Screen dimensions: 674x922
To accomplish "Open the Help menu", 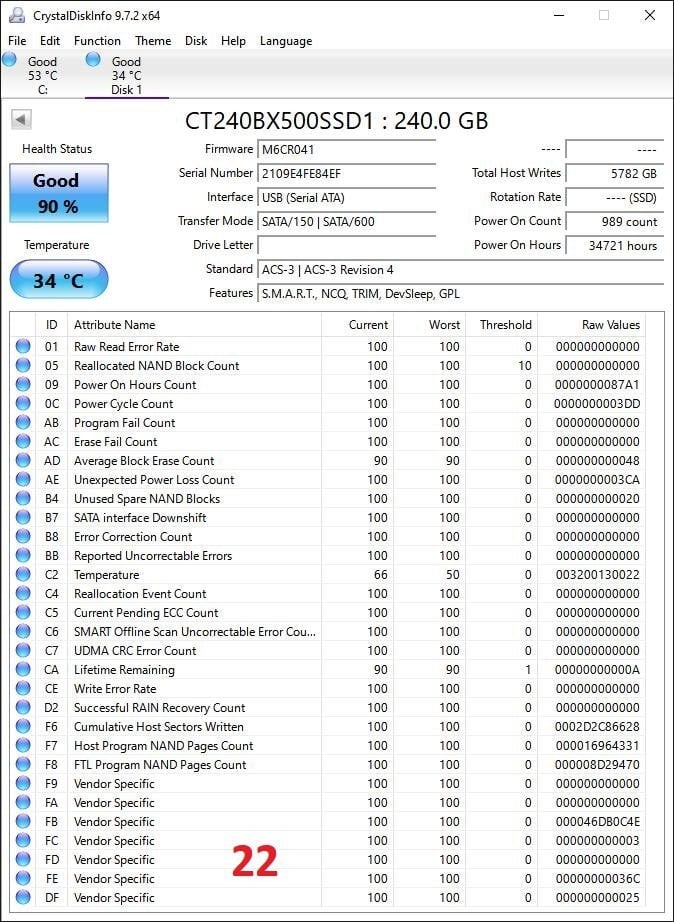I will point(233,41).
